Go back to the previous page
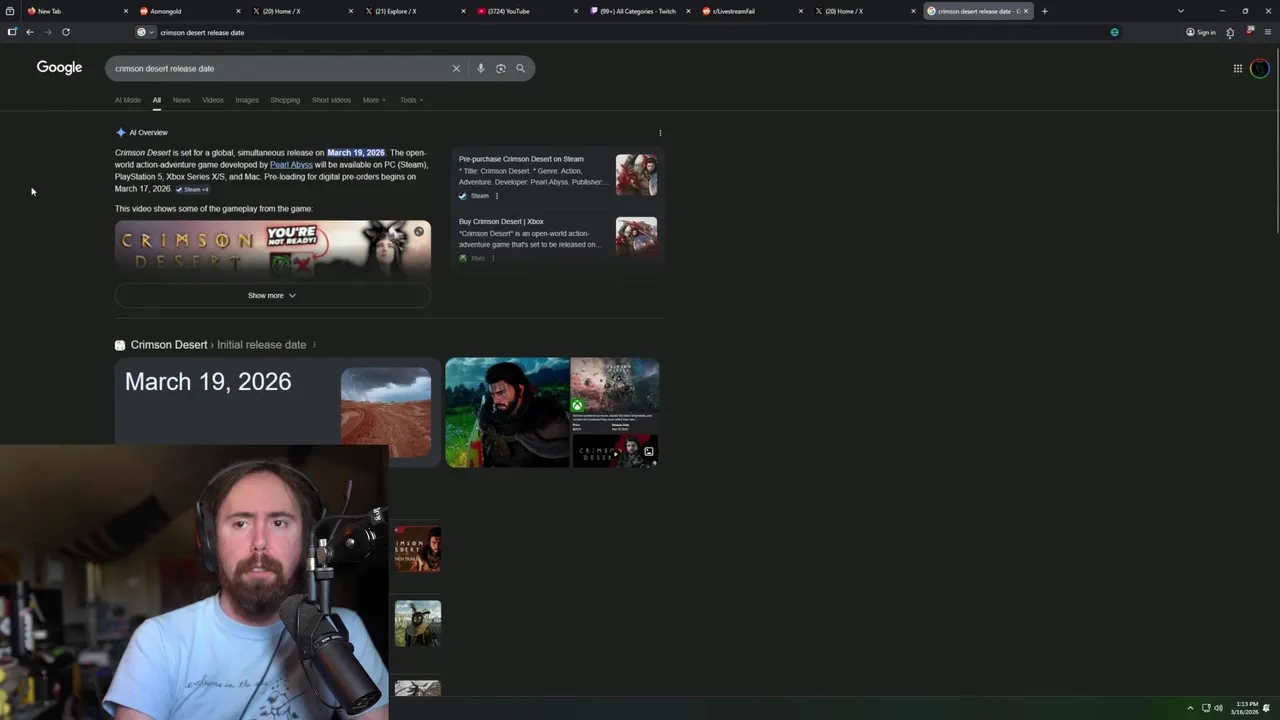The height and width of the screenshot is (720, 1280). click(x=30, y=32)
